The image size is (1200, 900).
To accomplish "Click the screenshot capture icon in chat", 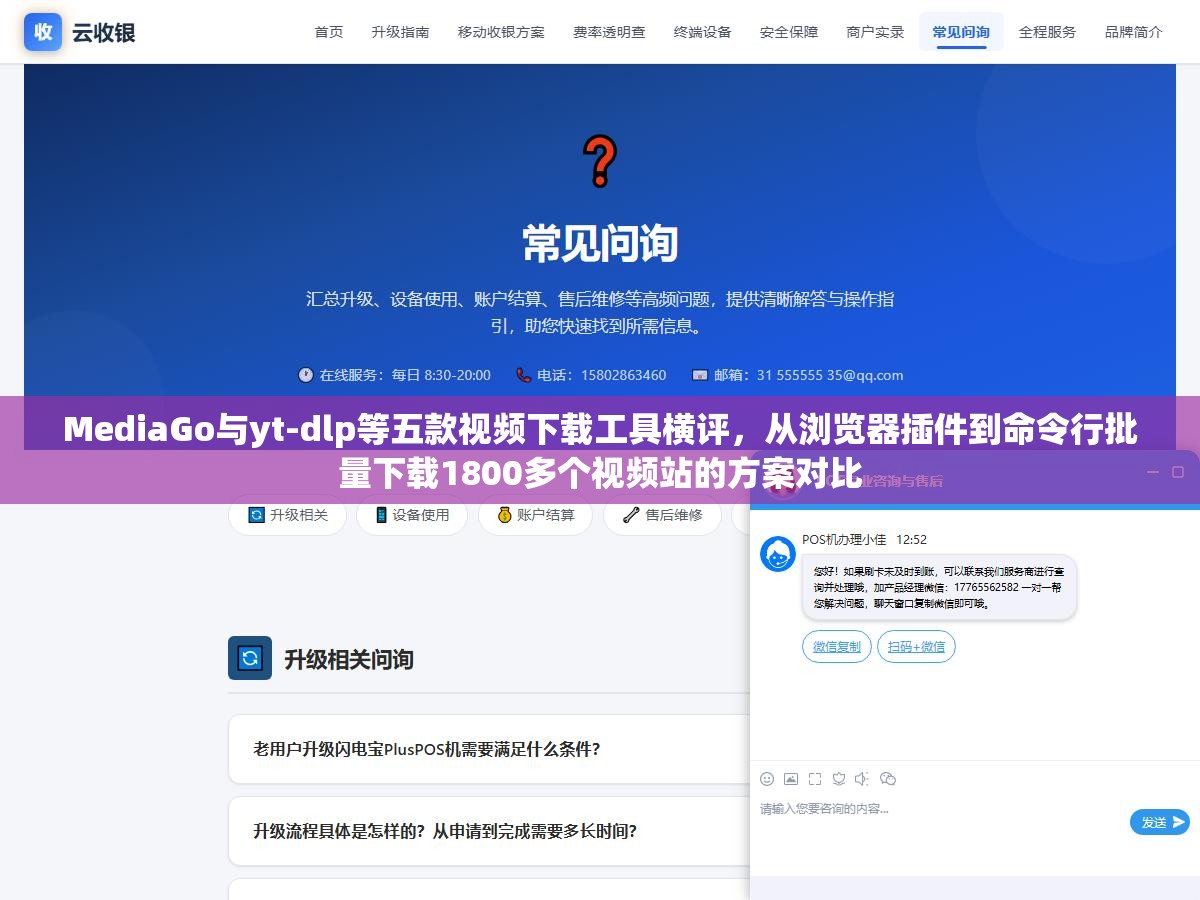I will point(815,779).
